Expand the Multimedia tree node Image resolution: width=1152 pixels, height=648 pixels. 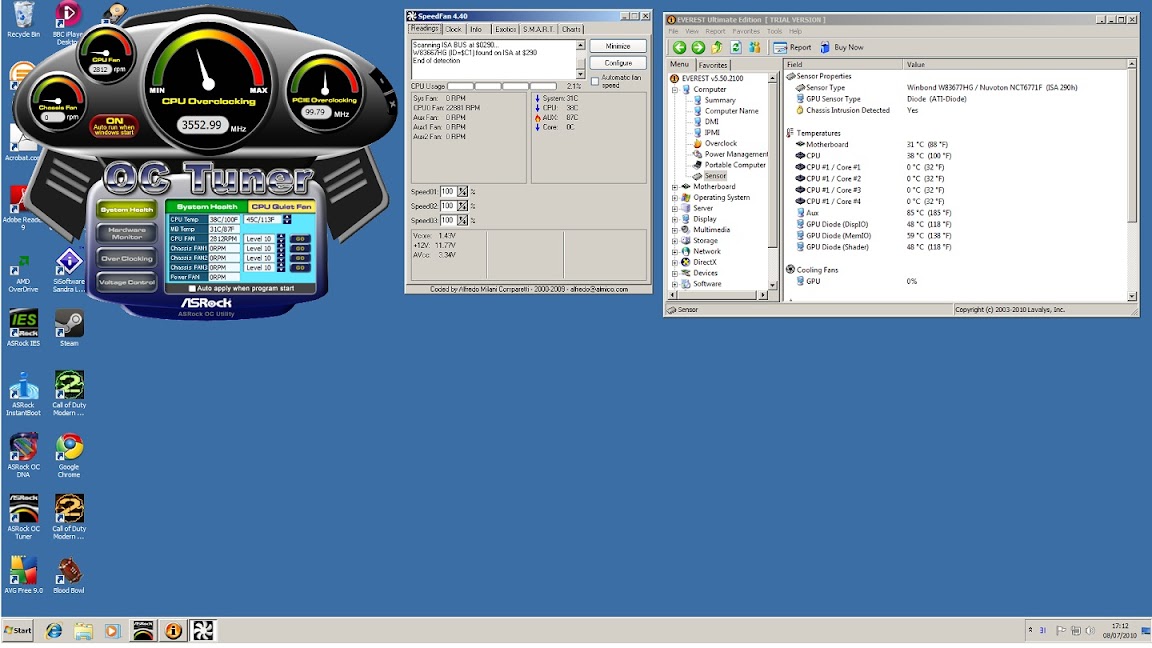[674, 230]
